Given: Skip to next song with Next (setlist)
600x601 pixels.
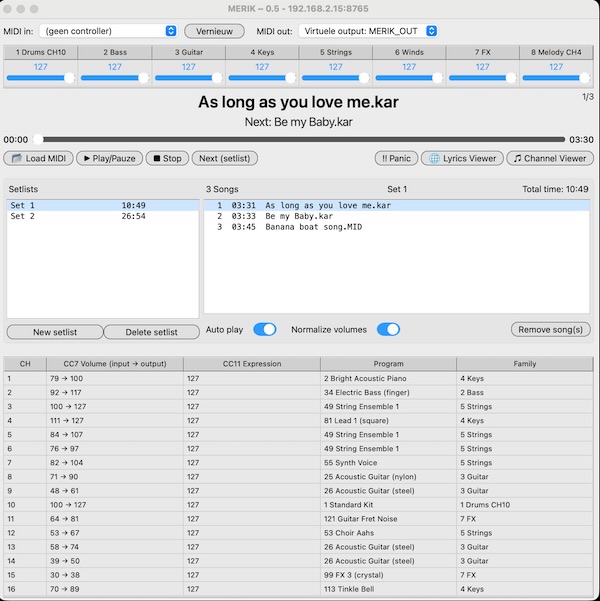Looking at the screenshot, I should tap(226, 158).
